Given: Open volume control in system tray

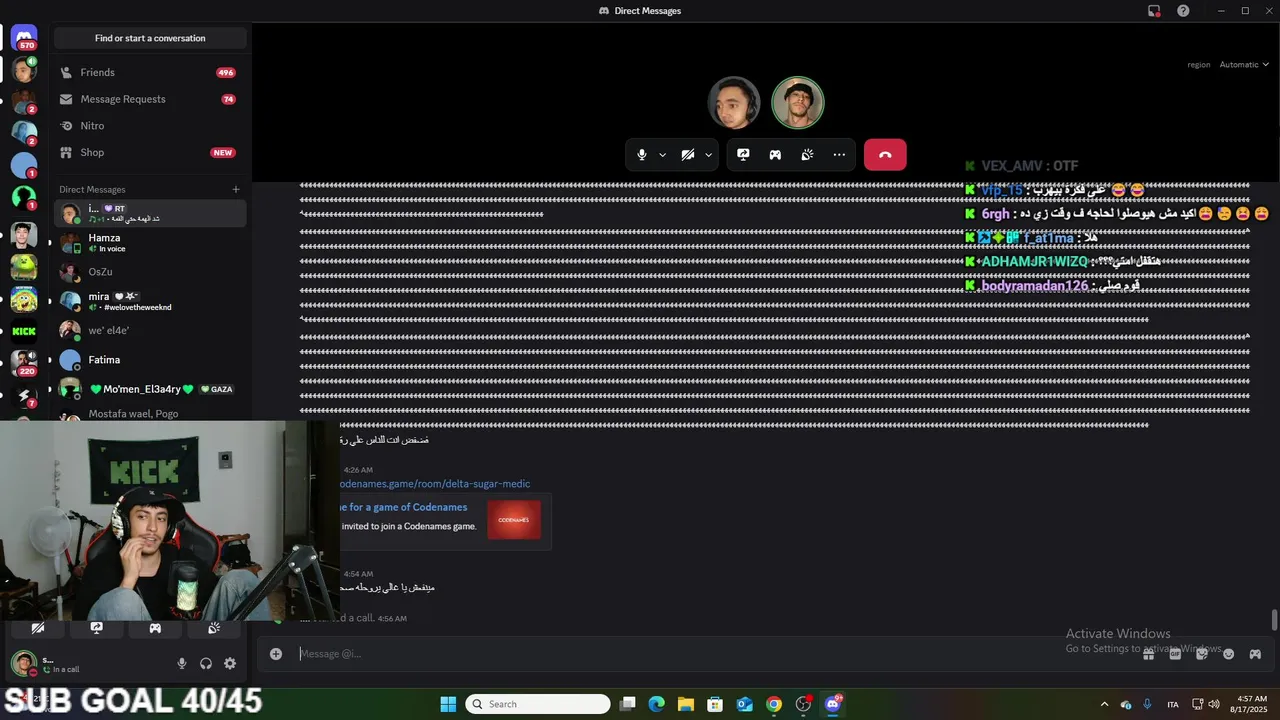Looking at the screenshot, I should pos(1214,704).
